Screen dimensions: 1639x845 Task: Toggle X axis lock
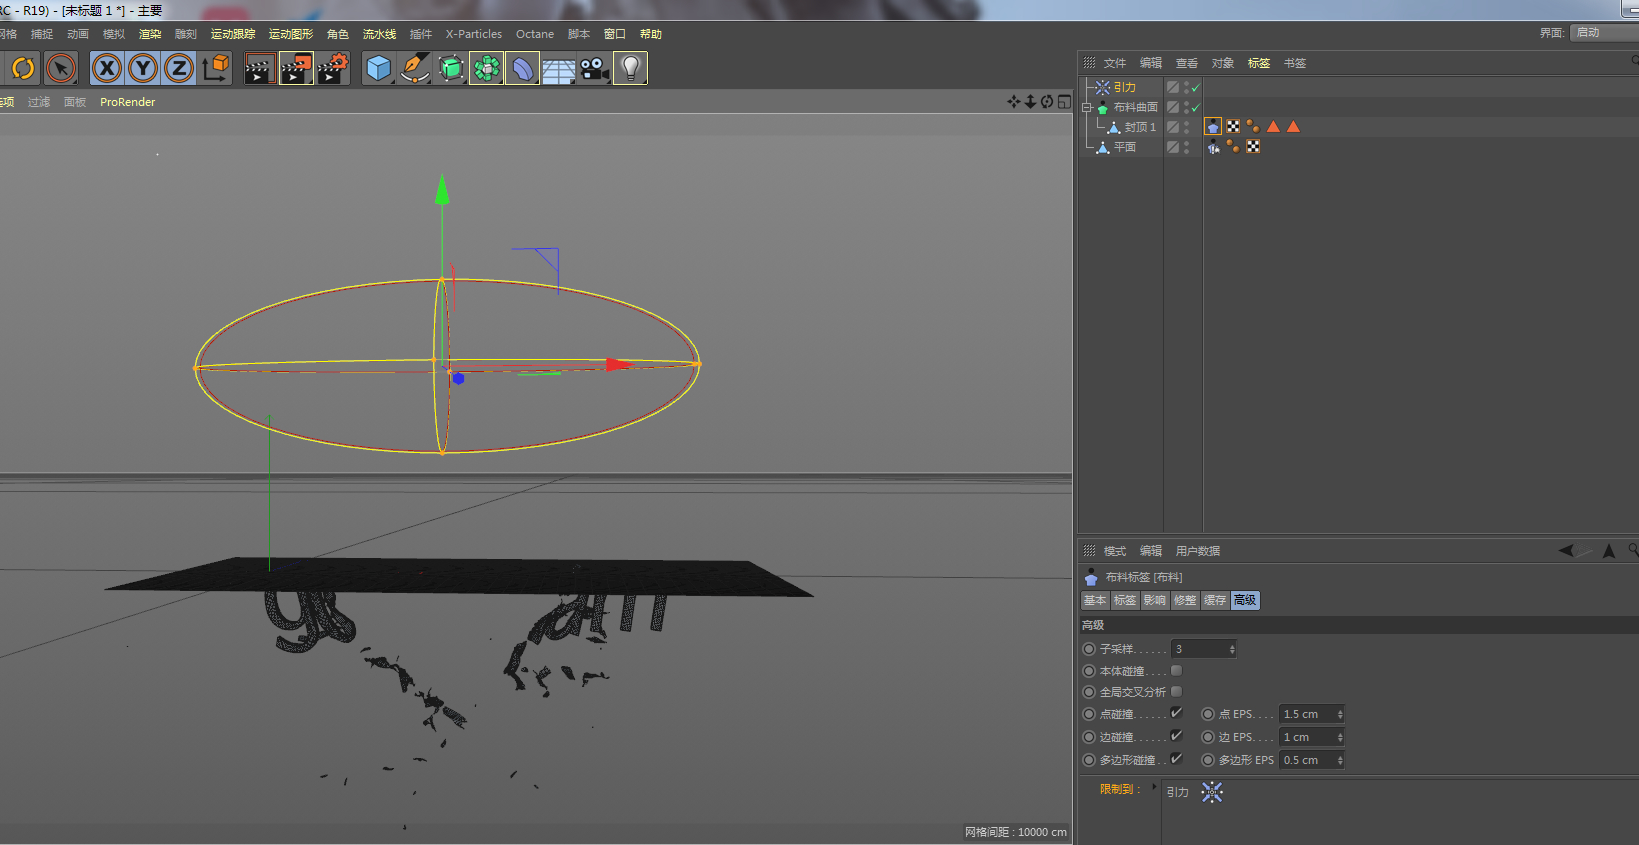(107, 68)
